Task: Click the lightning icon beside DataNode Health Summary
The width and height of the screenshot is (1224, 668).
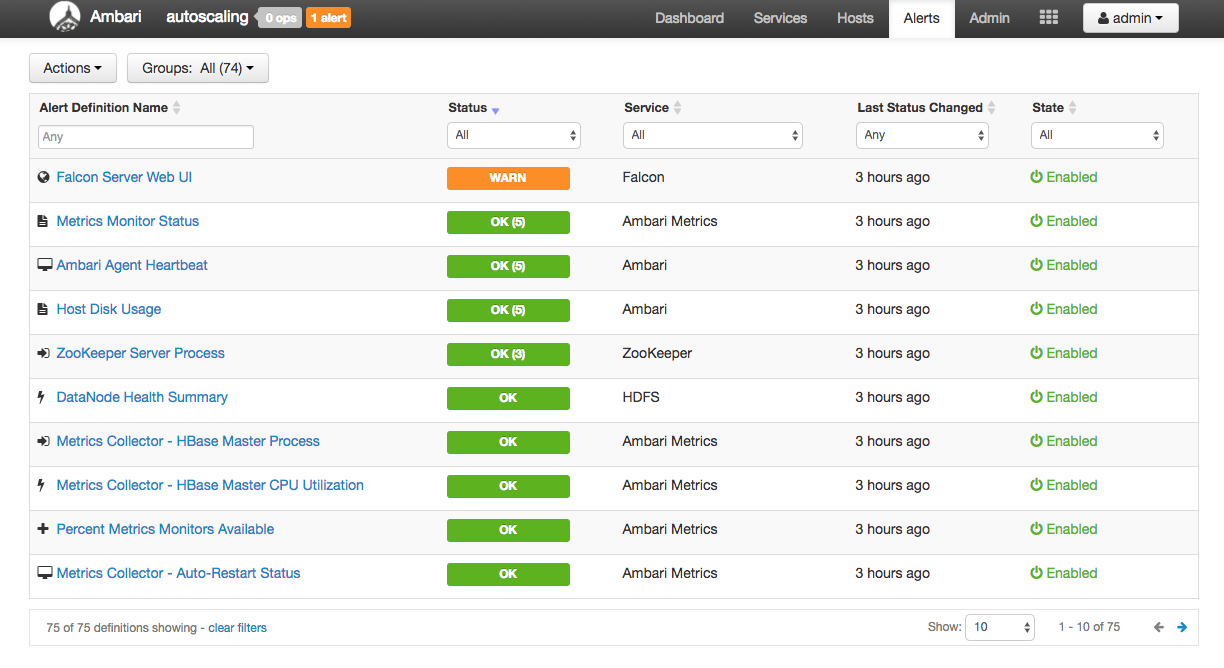Action: [x=41, y=397]
